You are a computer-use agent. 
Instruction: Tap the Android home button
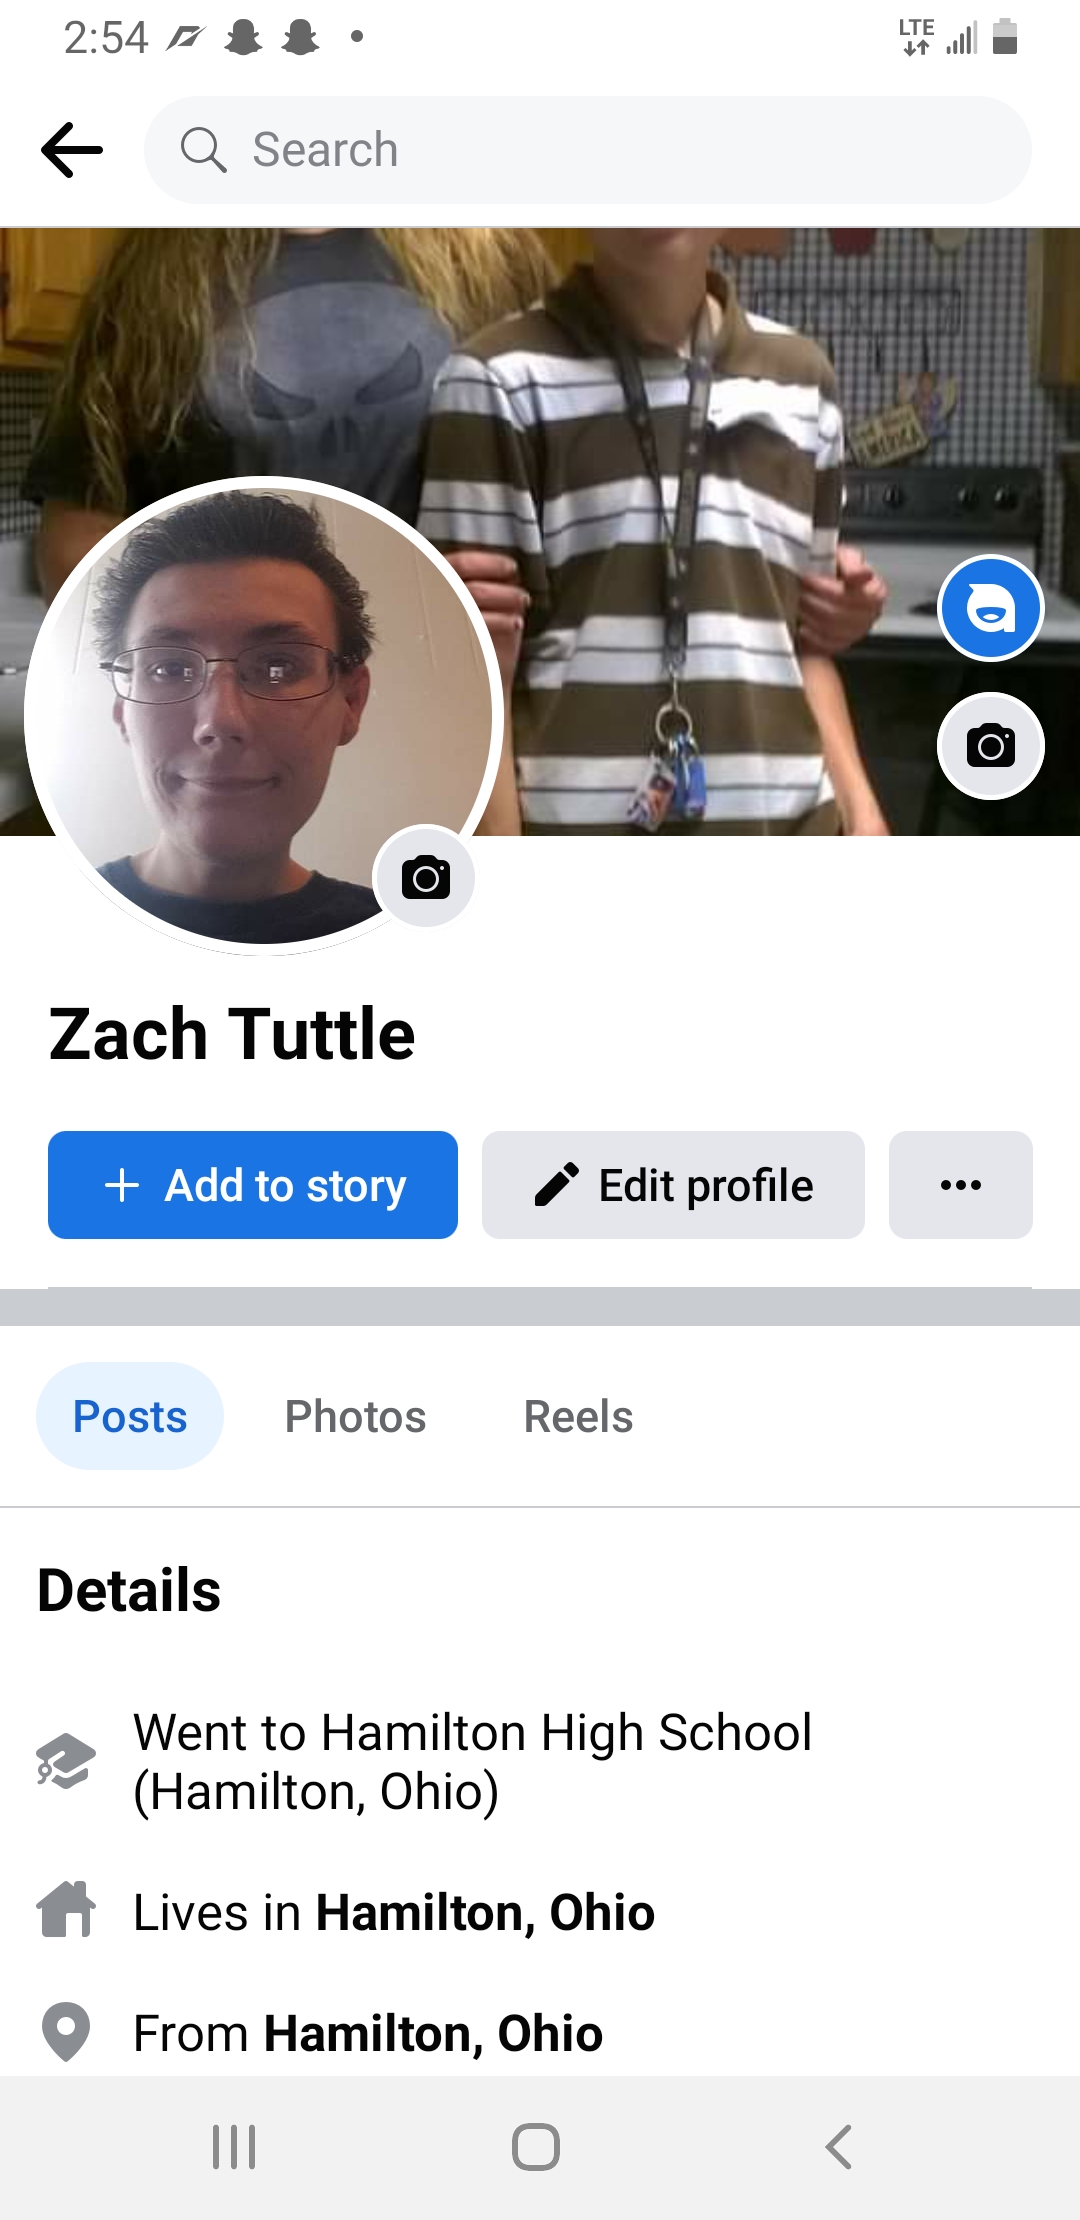(x=536, y=2147)
